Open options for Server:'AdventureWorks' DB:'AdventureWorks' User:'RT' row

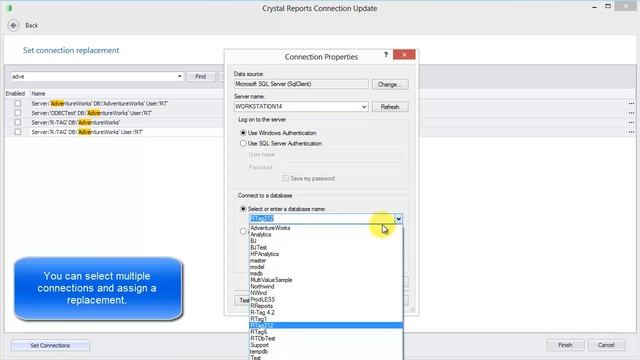pos(631,104)
